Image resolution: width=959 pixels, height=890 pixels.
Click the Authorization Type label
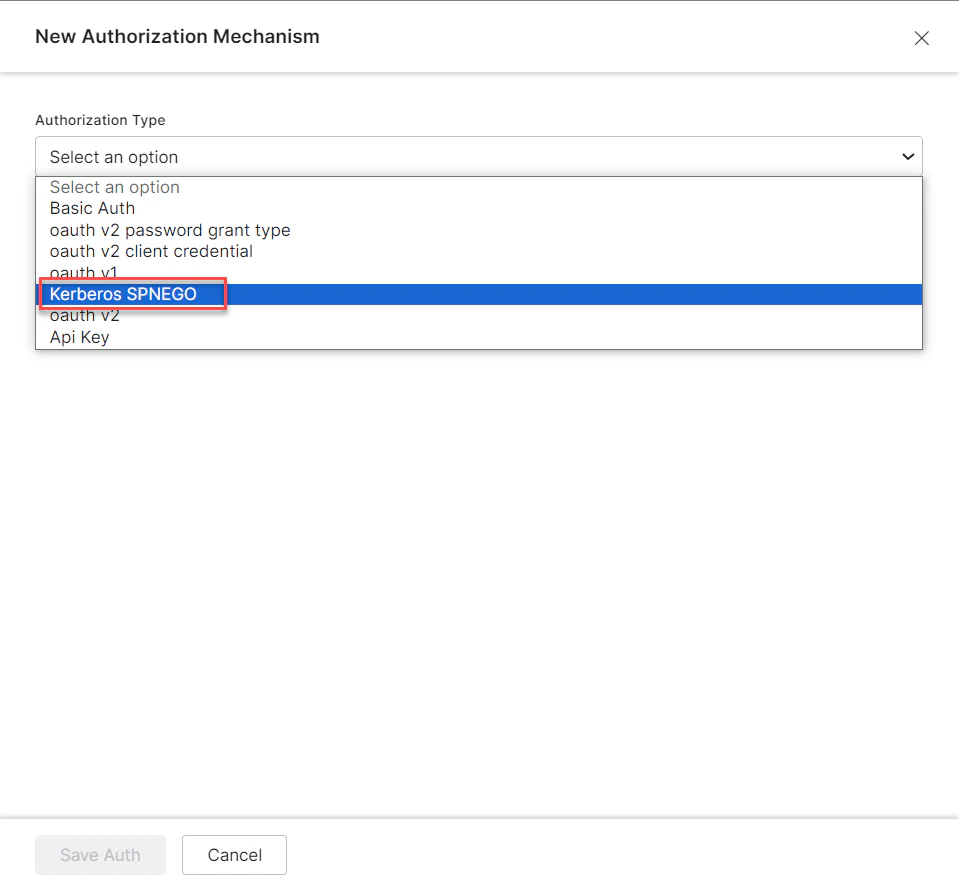pyautogui.click(x=100, y=120)
